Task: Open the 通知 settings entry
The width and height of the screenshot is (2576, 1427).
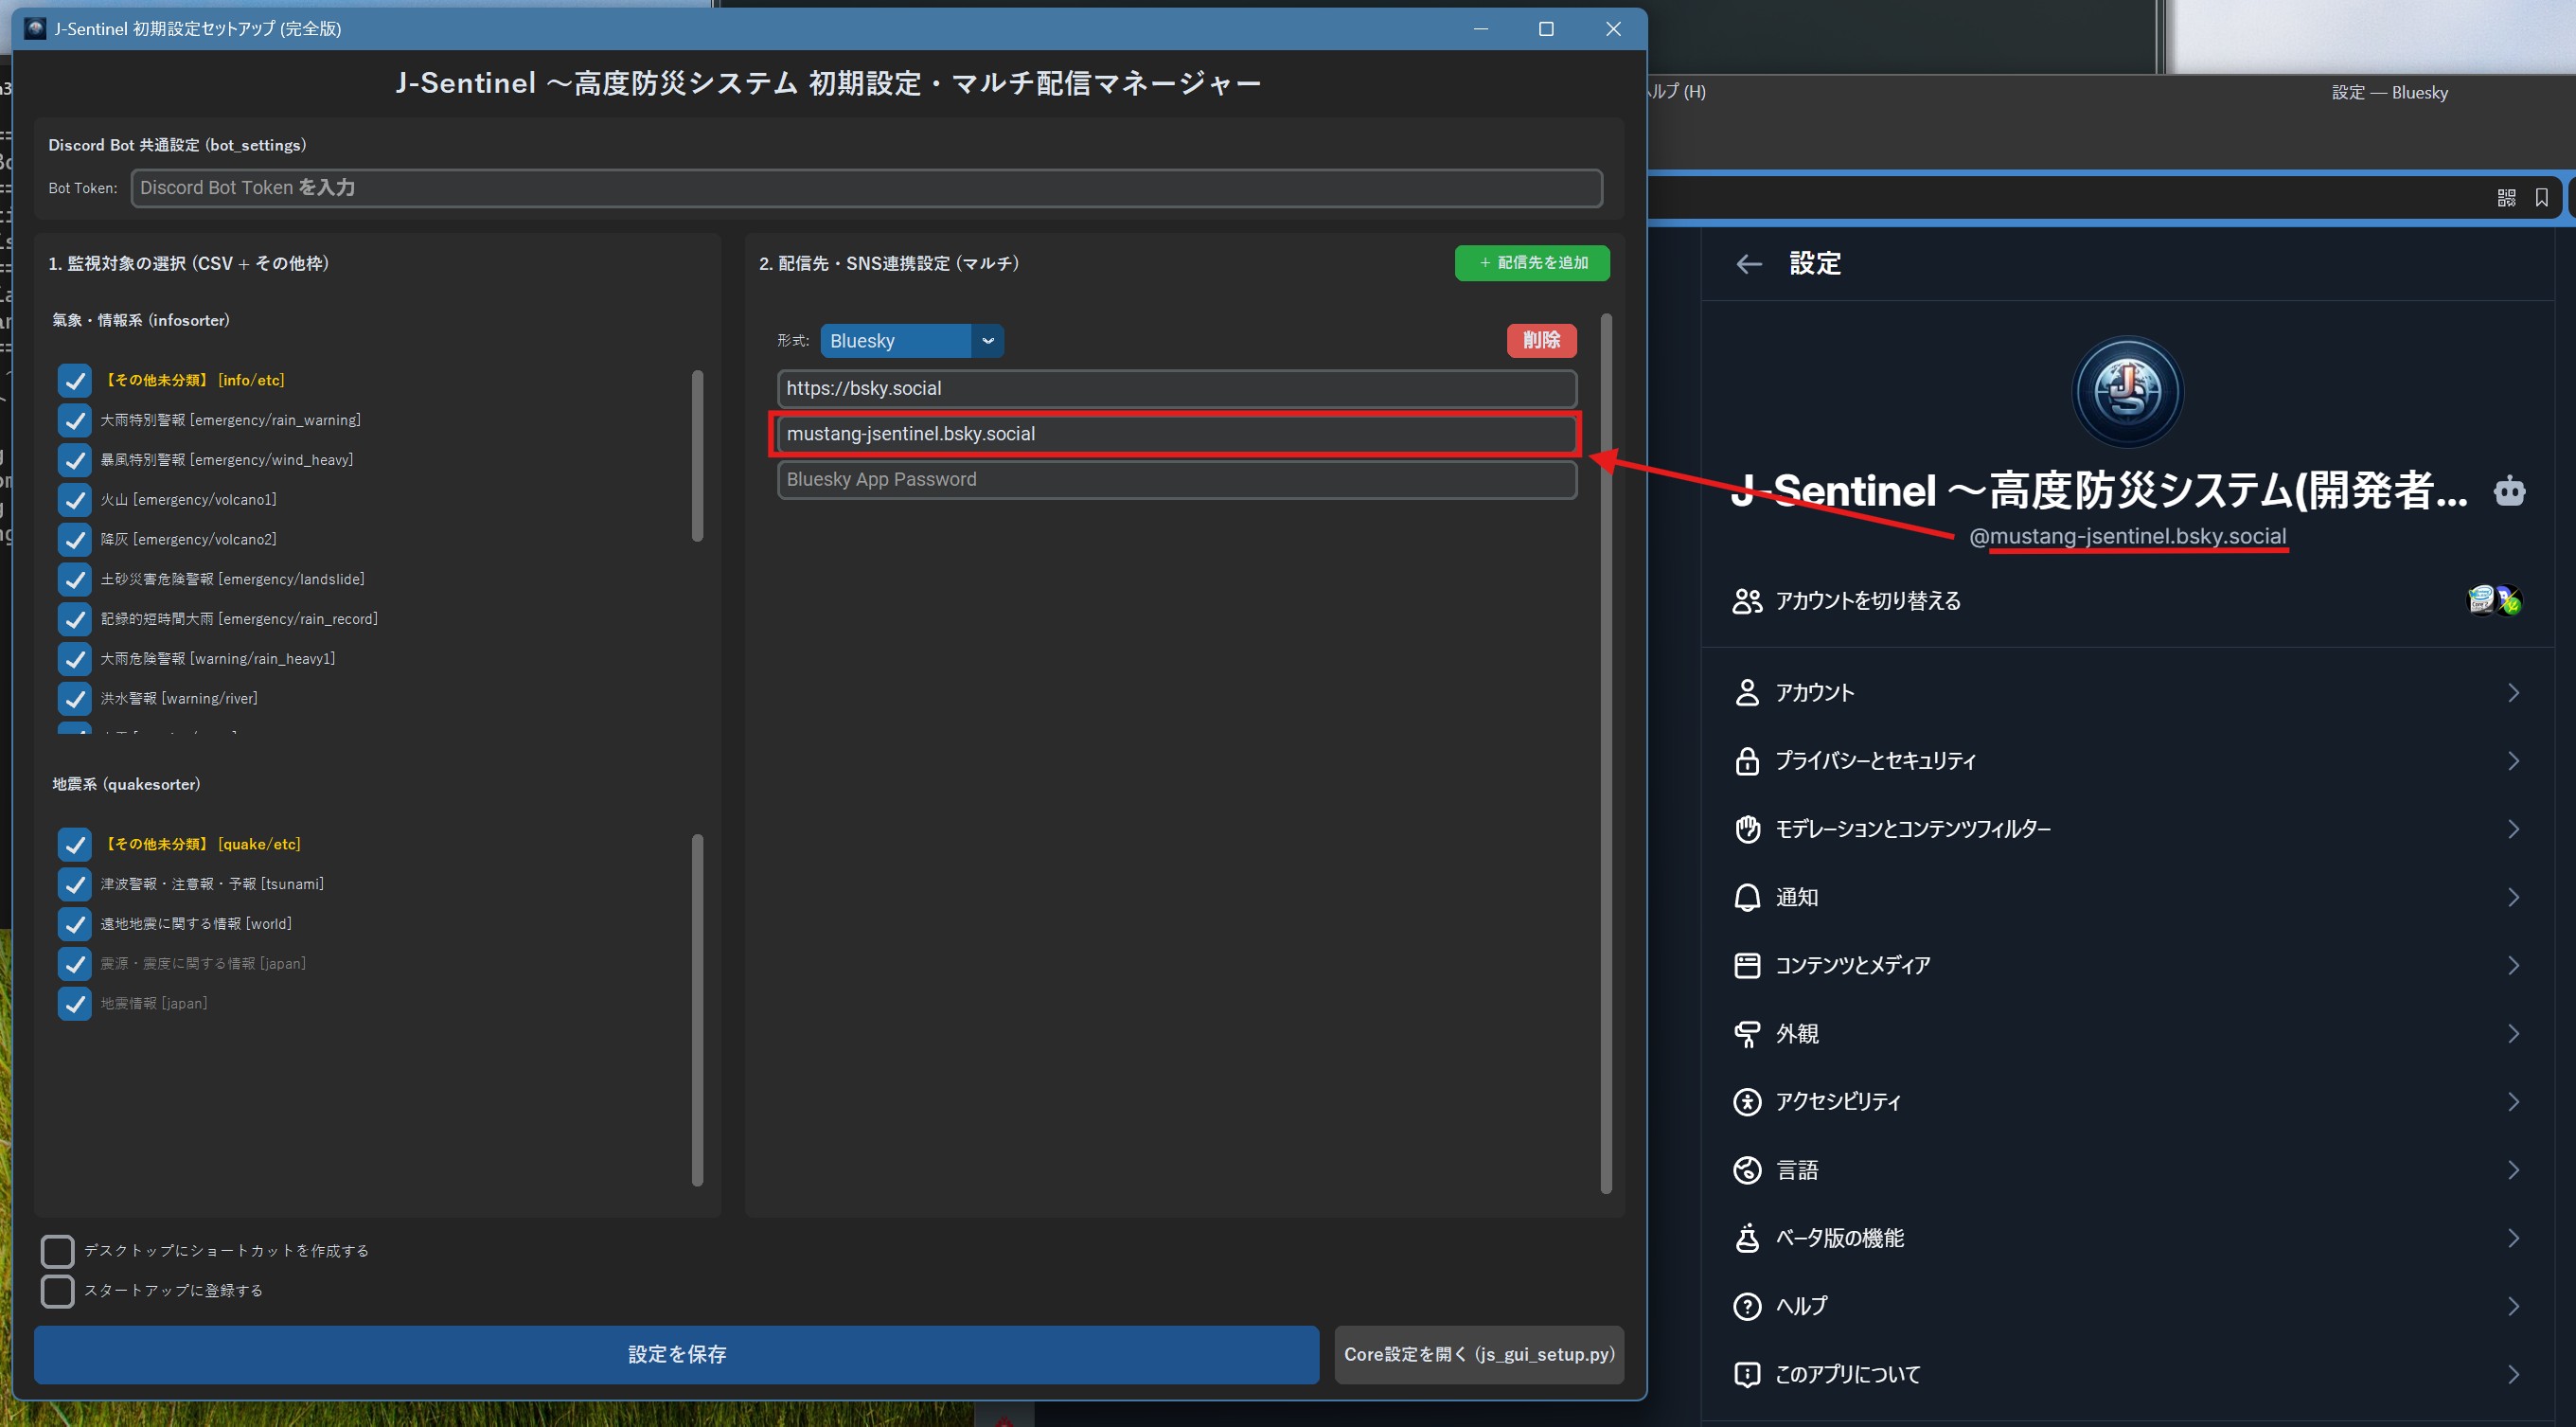Action: pos(2128,897)
